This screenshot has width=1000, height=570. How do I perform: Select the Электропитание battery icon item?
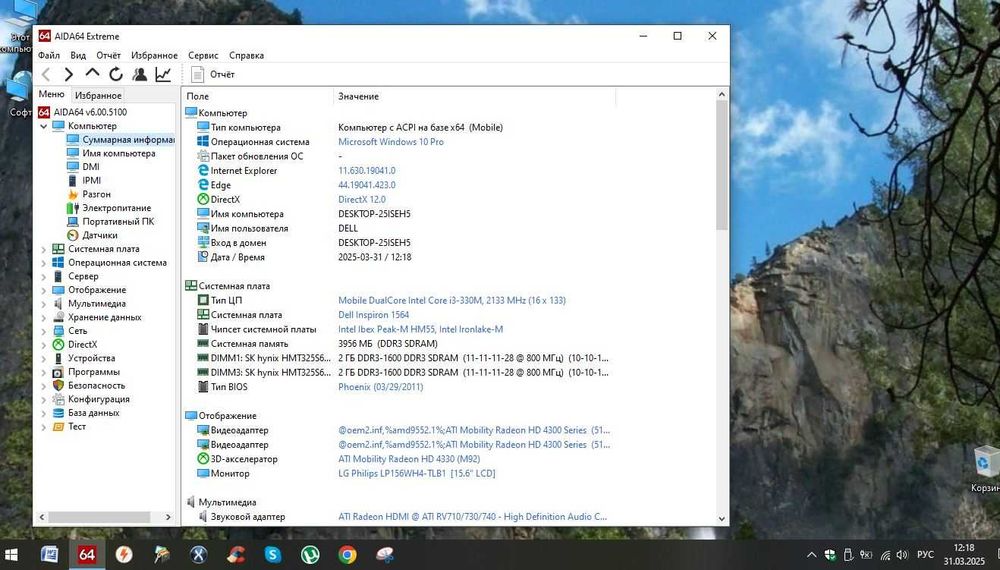click(109, 208)
